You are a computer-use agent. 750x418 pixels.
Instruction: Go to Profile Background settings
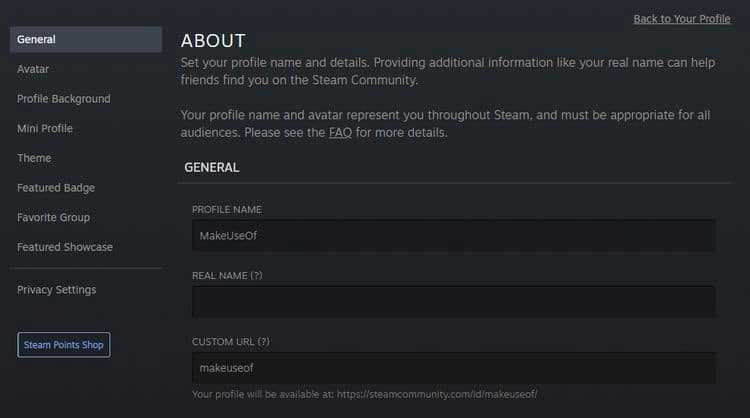pyautogui.click(x=64, y=99)
